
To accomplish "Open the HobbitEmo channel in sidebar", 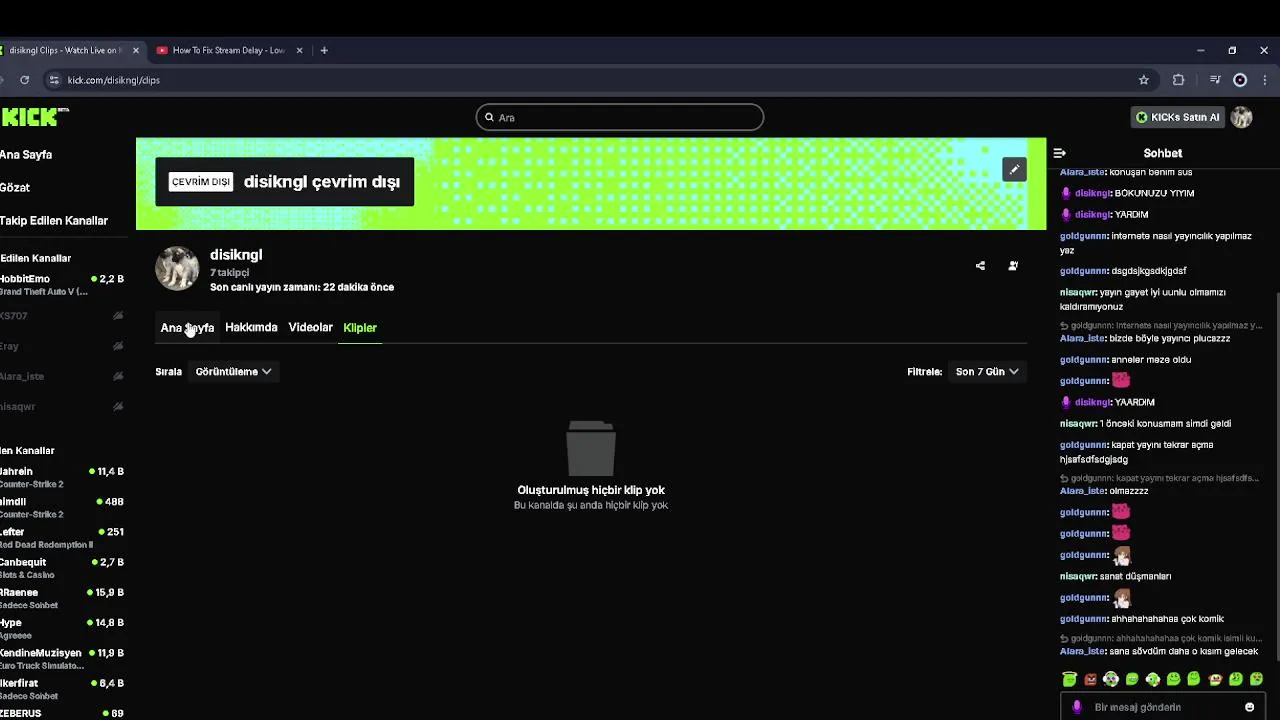I will [x=62, y=285].
